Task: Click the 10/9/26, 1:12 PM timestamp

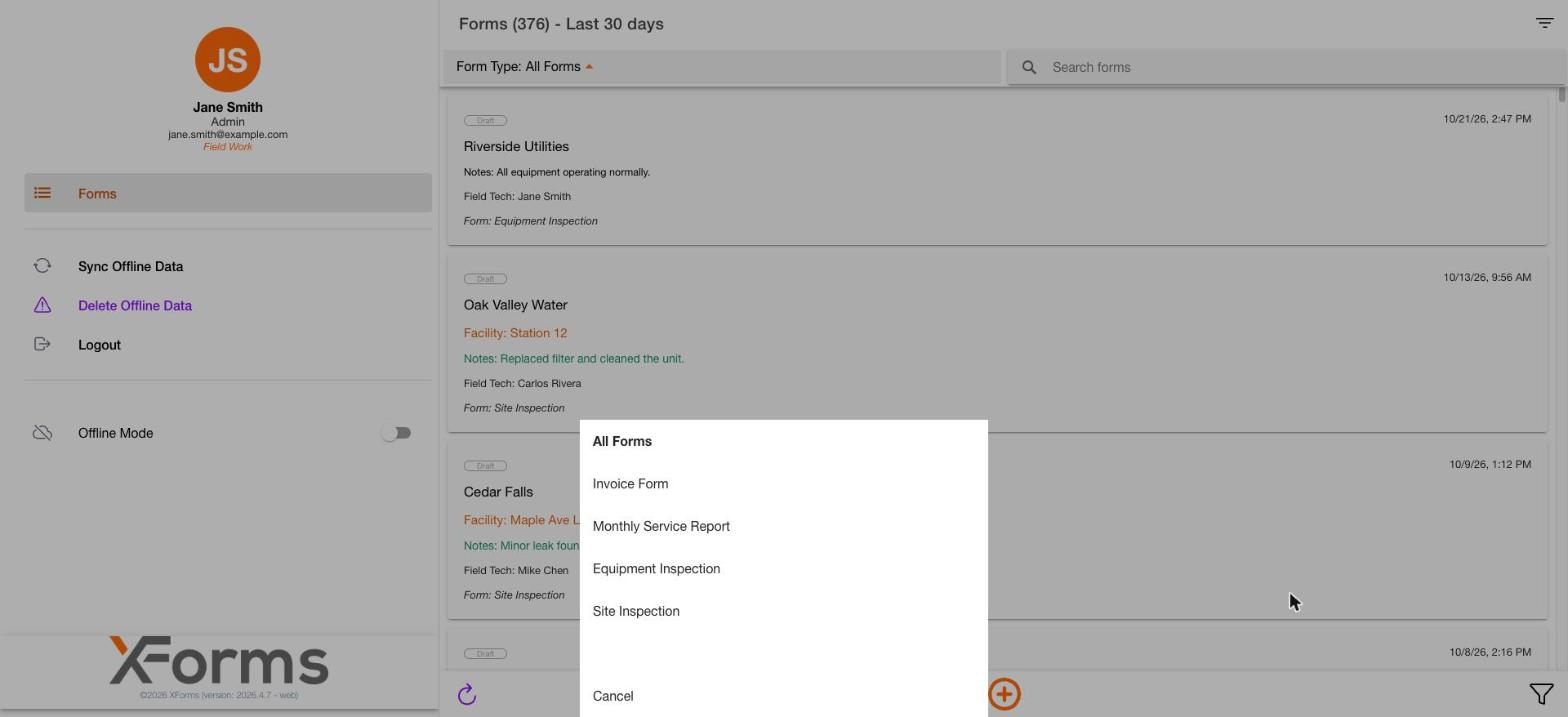Action: (1490, 464)
